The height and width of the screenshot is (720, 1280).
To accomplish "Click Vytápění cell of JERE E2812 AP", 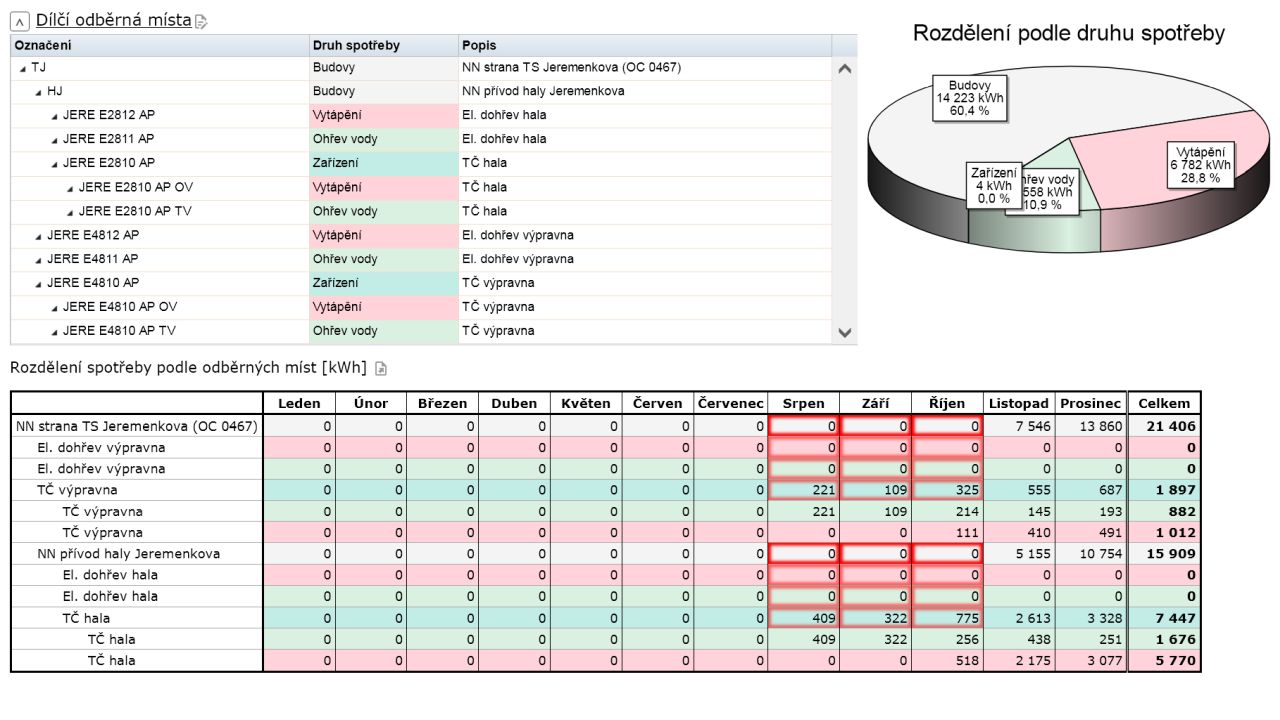I will 384,115.
